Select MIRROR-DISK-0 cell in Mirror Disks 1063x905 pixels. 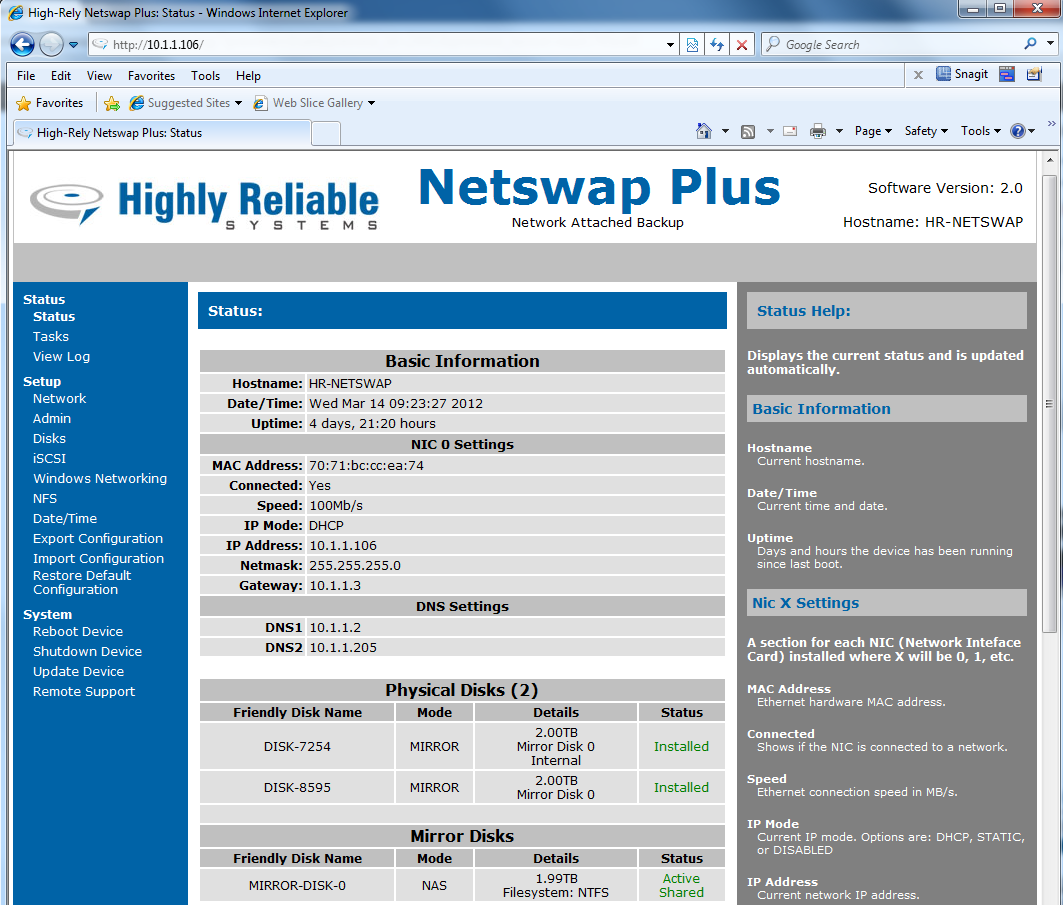297,885
